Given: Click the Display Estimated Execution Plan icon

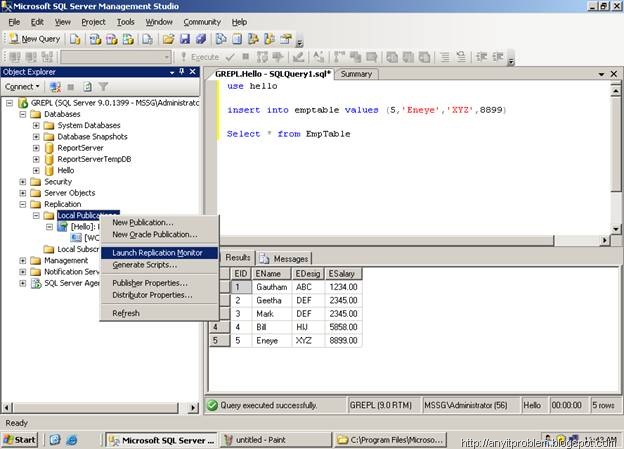Looking at the screenshot, I should (262, 57).
